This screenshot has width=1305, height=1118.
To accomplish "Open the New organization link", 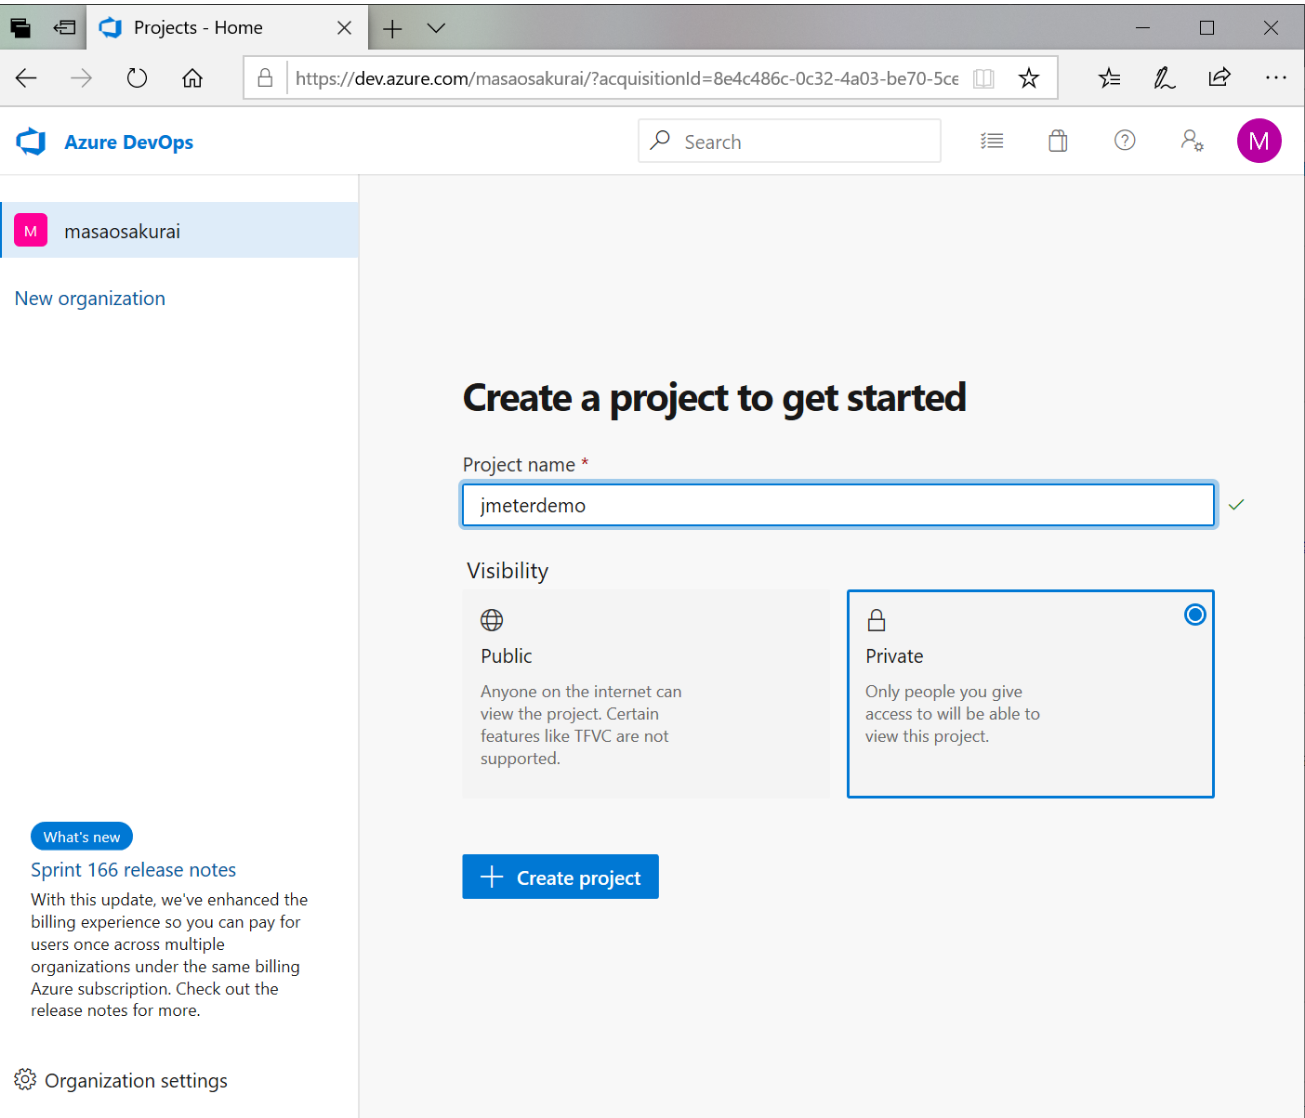I will 90,298.
